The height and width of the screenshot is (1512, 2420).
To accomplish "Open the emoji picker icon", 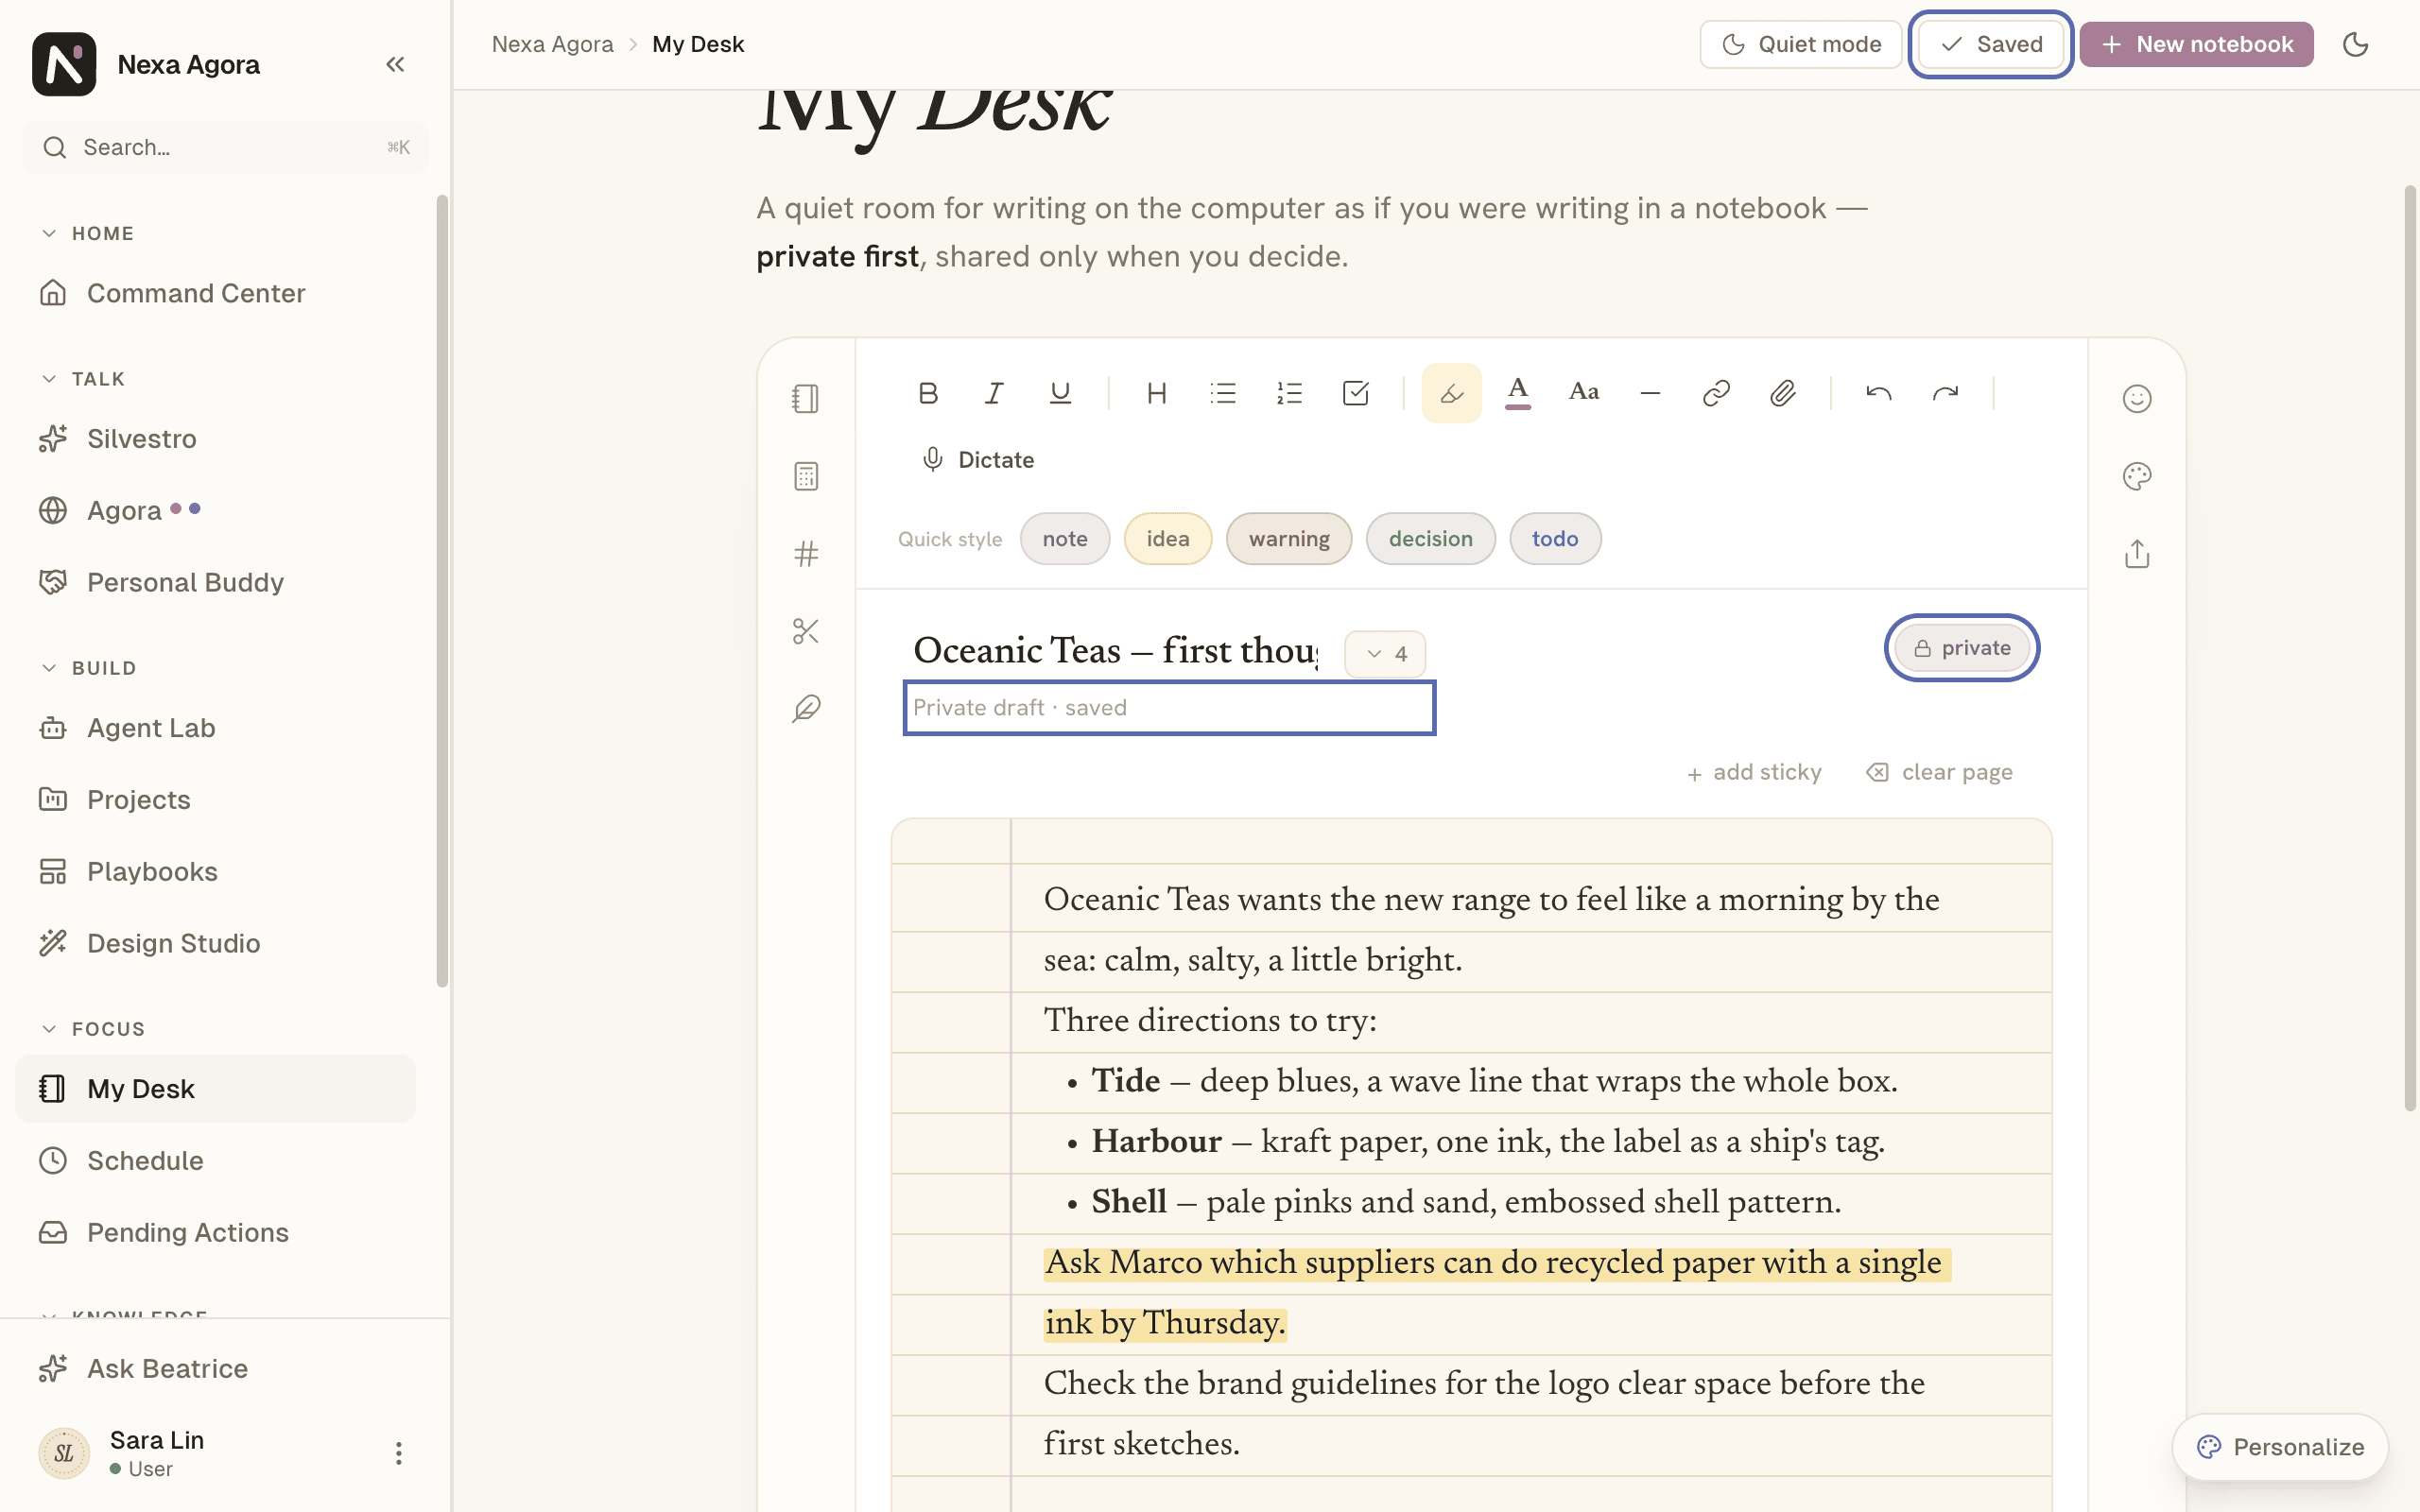I will tap(2137, 399).
